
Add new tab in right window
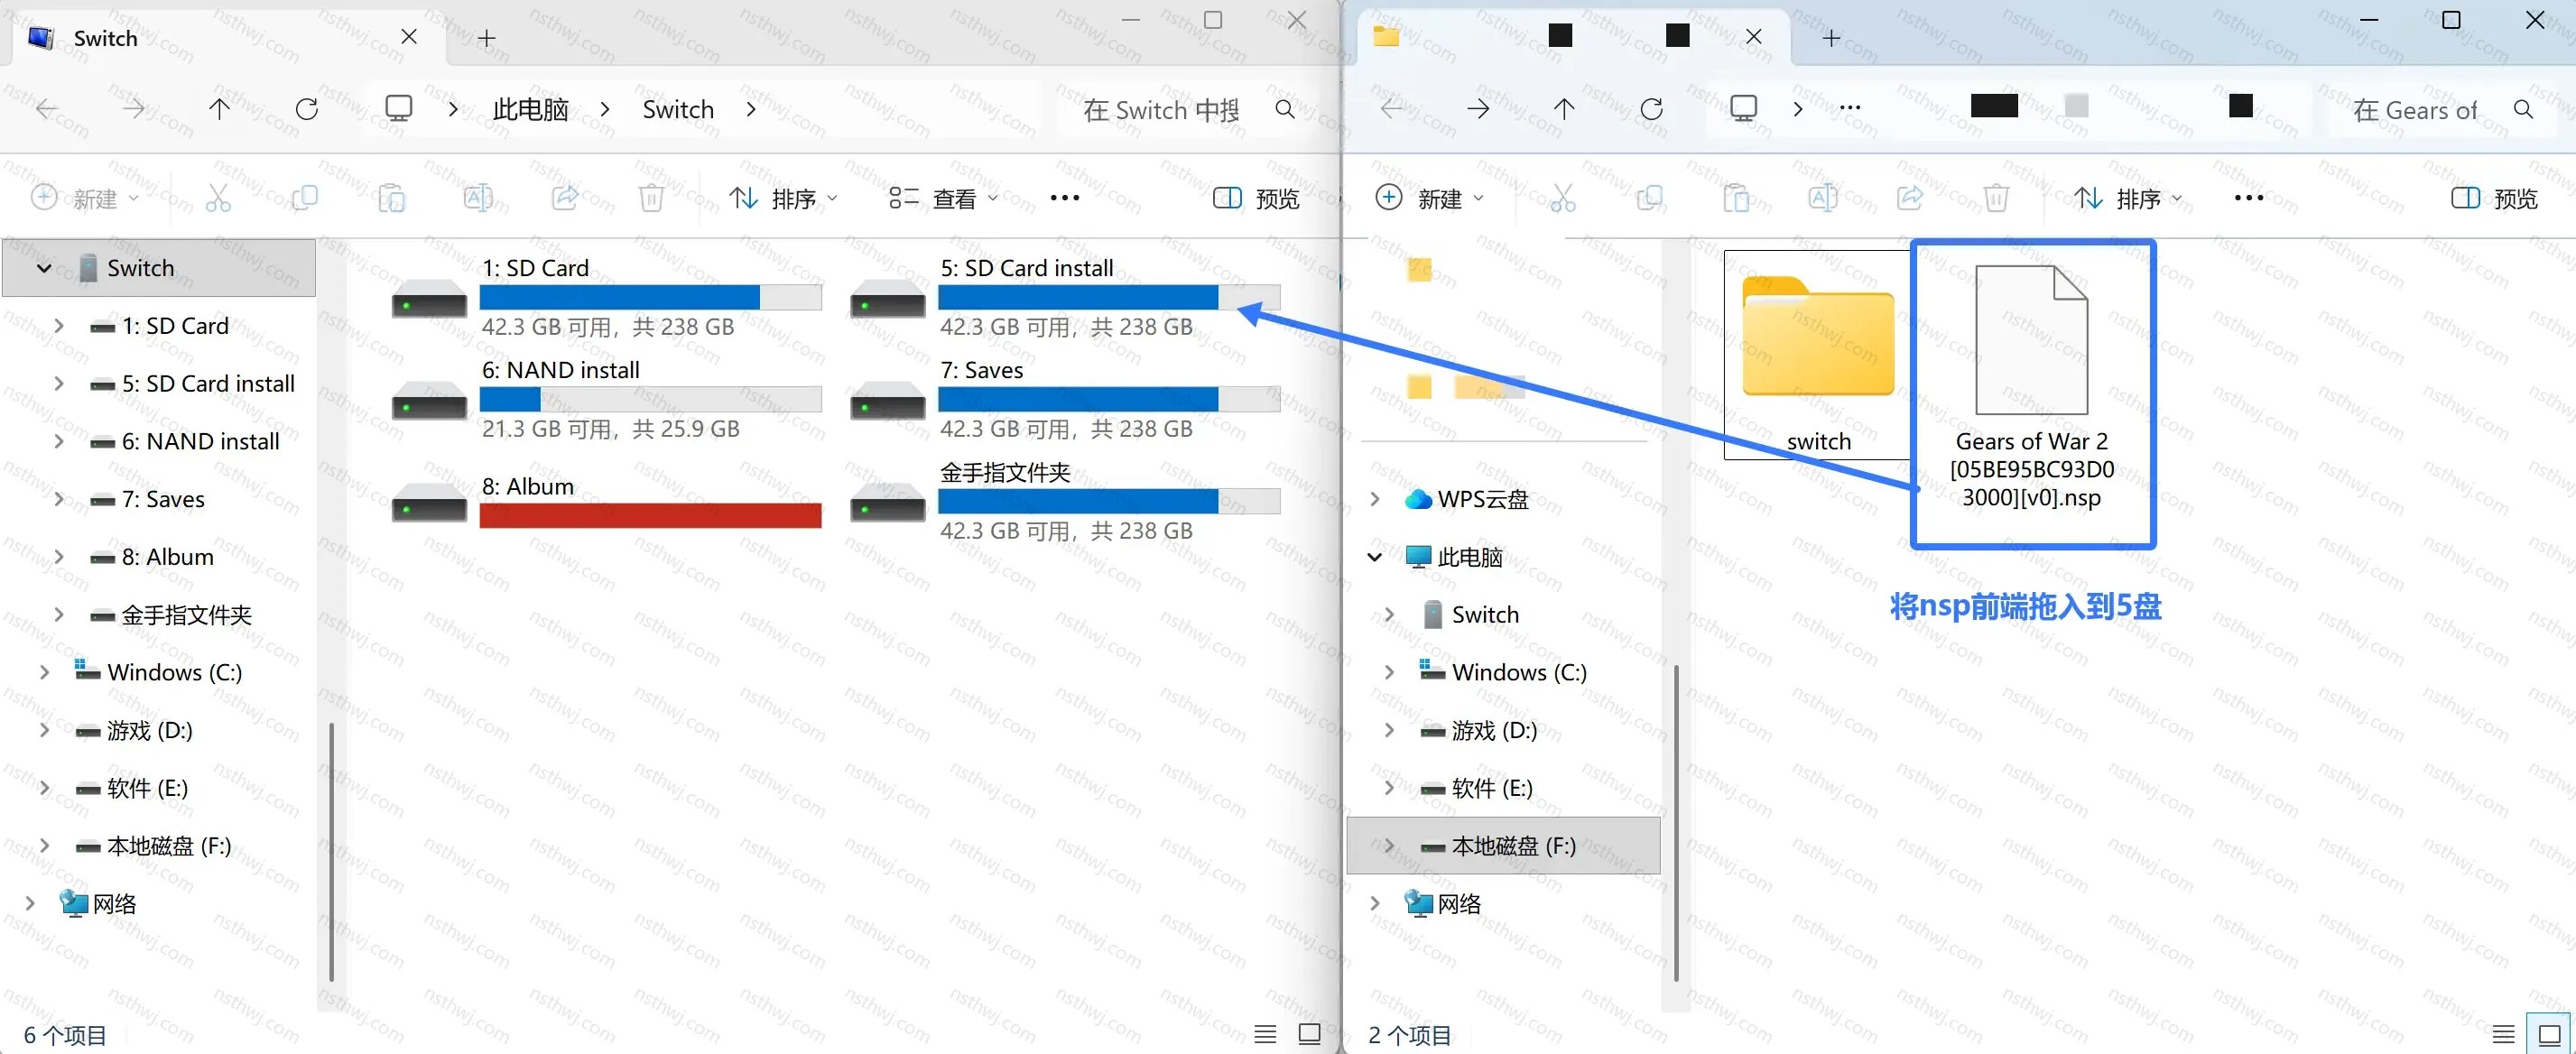pyautogui.click(x=1831, y=38)
